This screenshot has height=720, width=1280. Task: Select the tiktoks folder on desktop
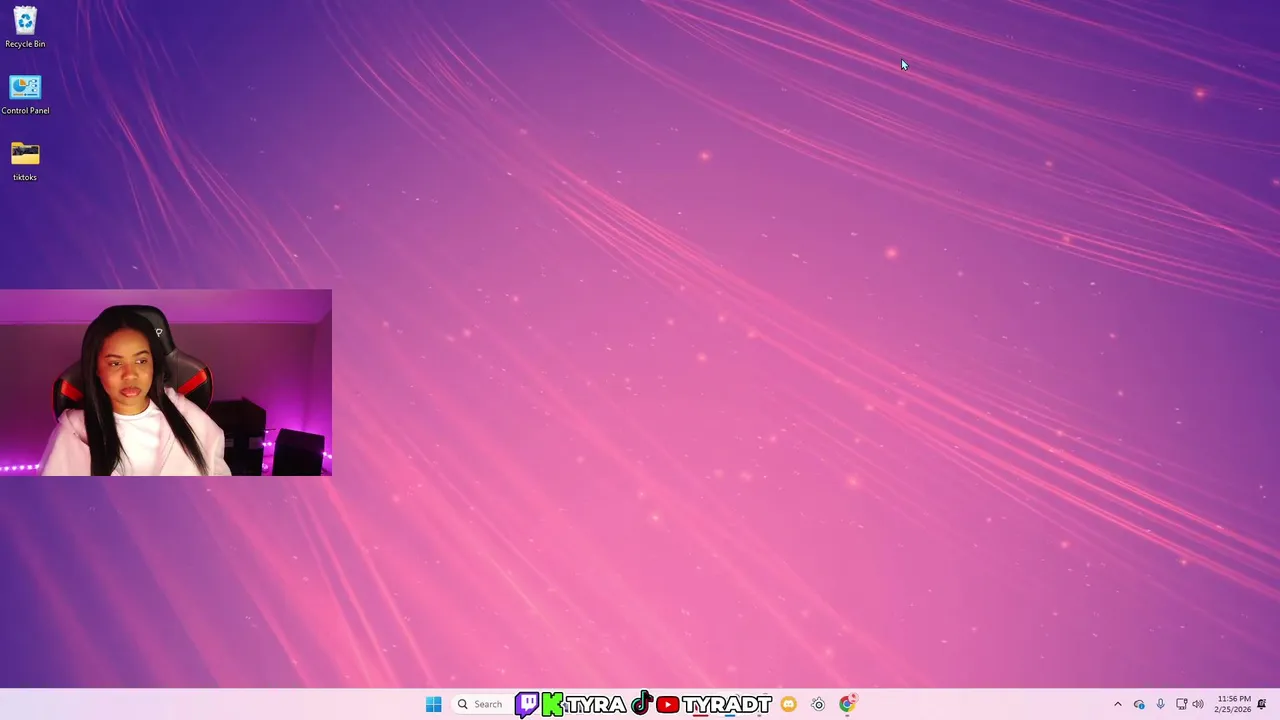coord(25,161)
